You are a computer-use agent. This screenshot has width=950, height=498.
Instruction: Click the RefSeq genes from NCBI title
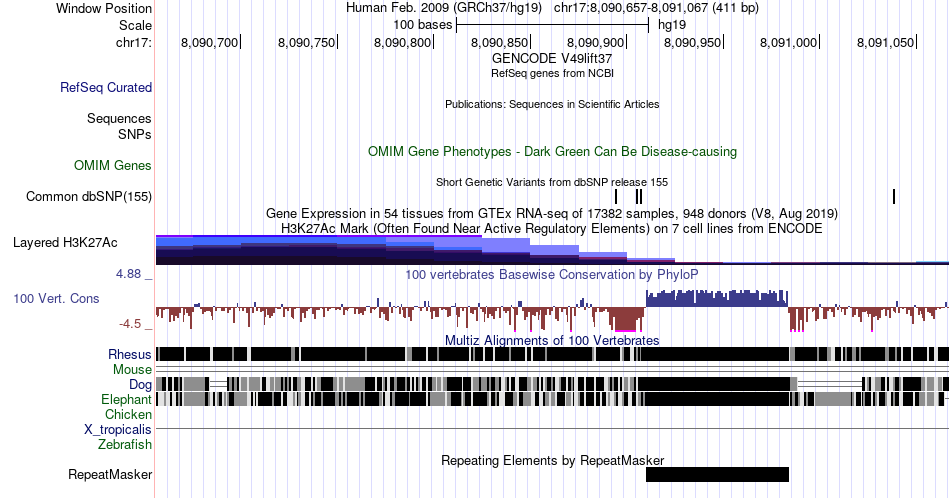click(552, 73)
